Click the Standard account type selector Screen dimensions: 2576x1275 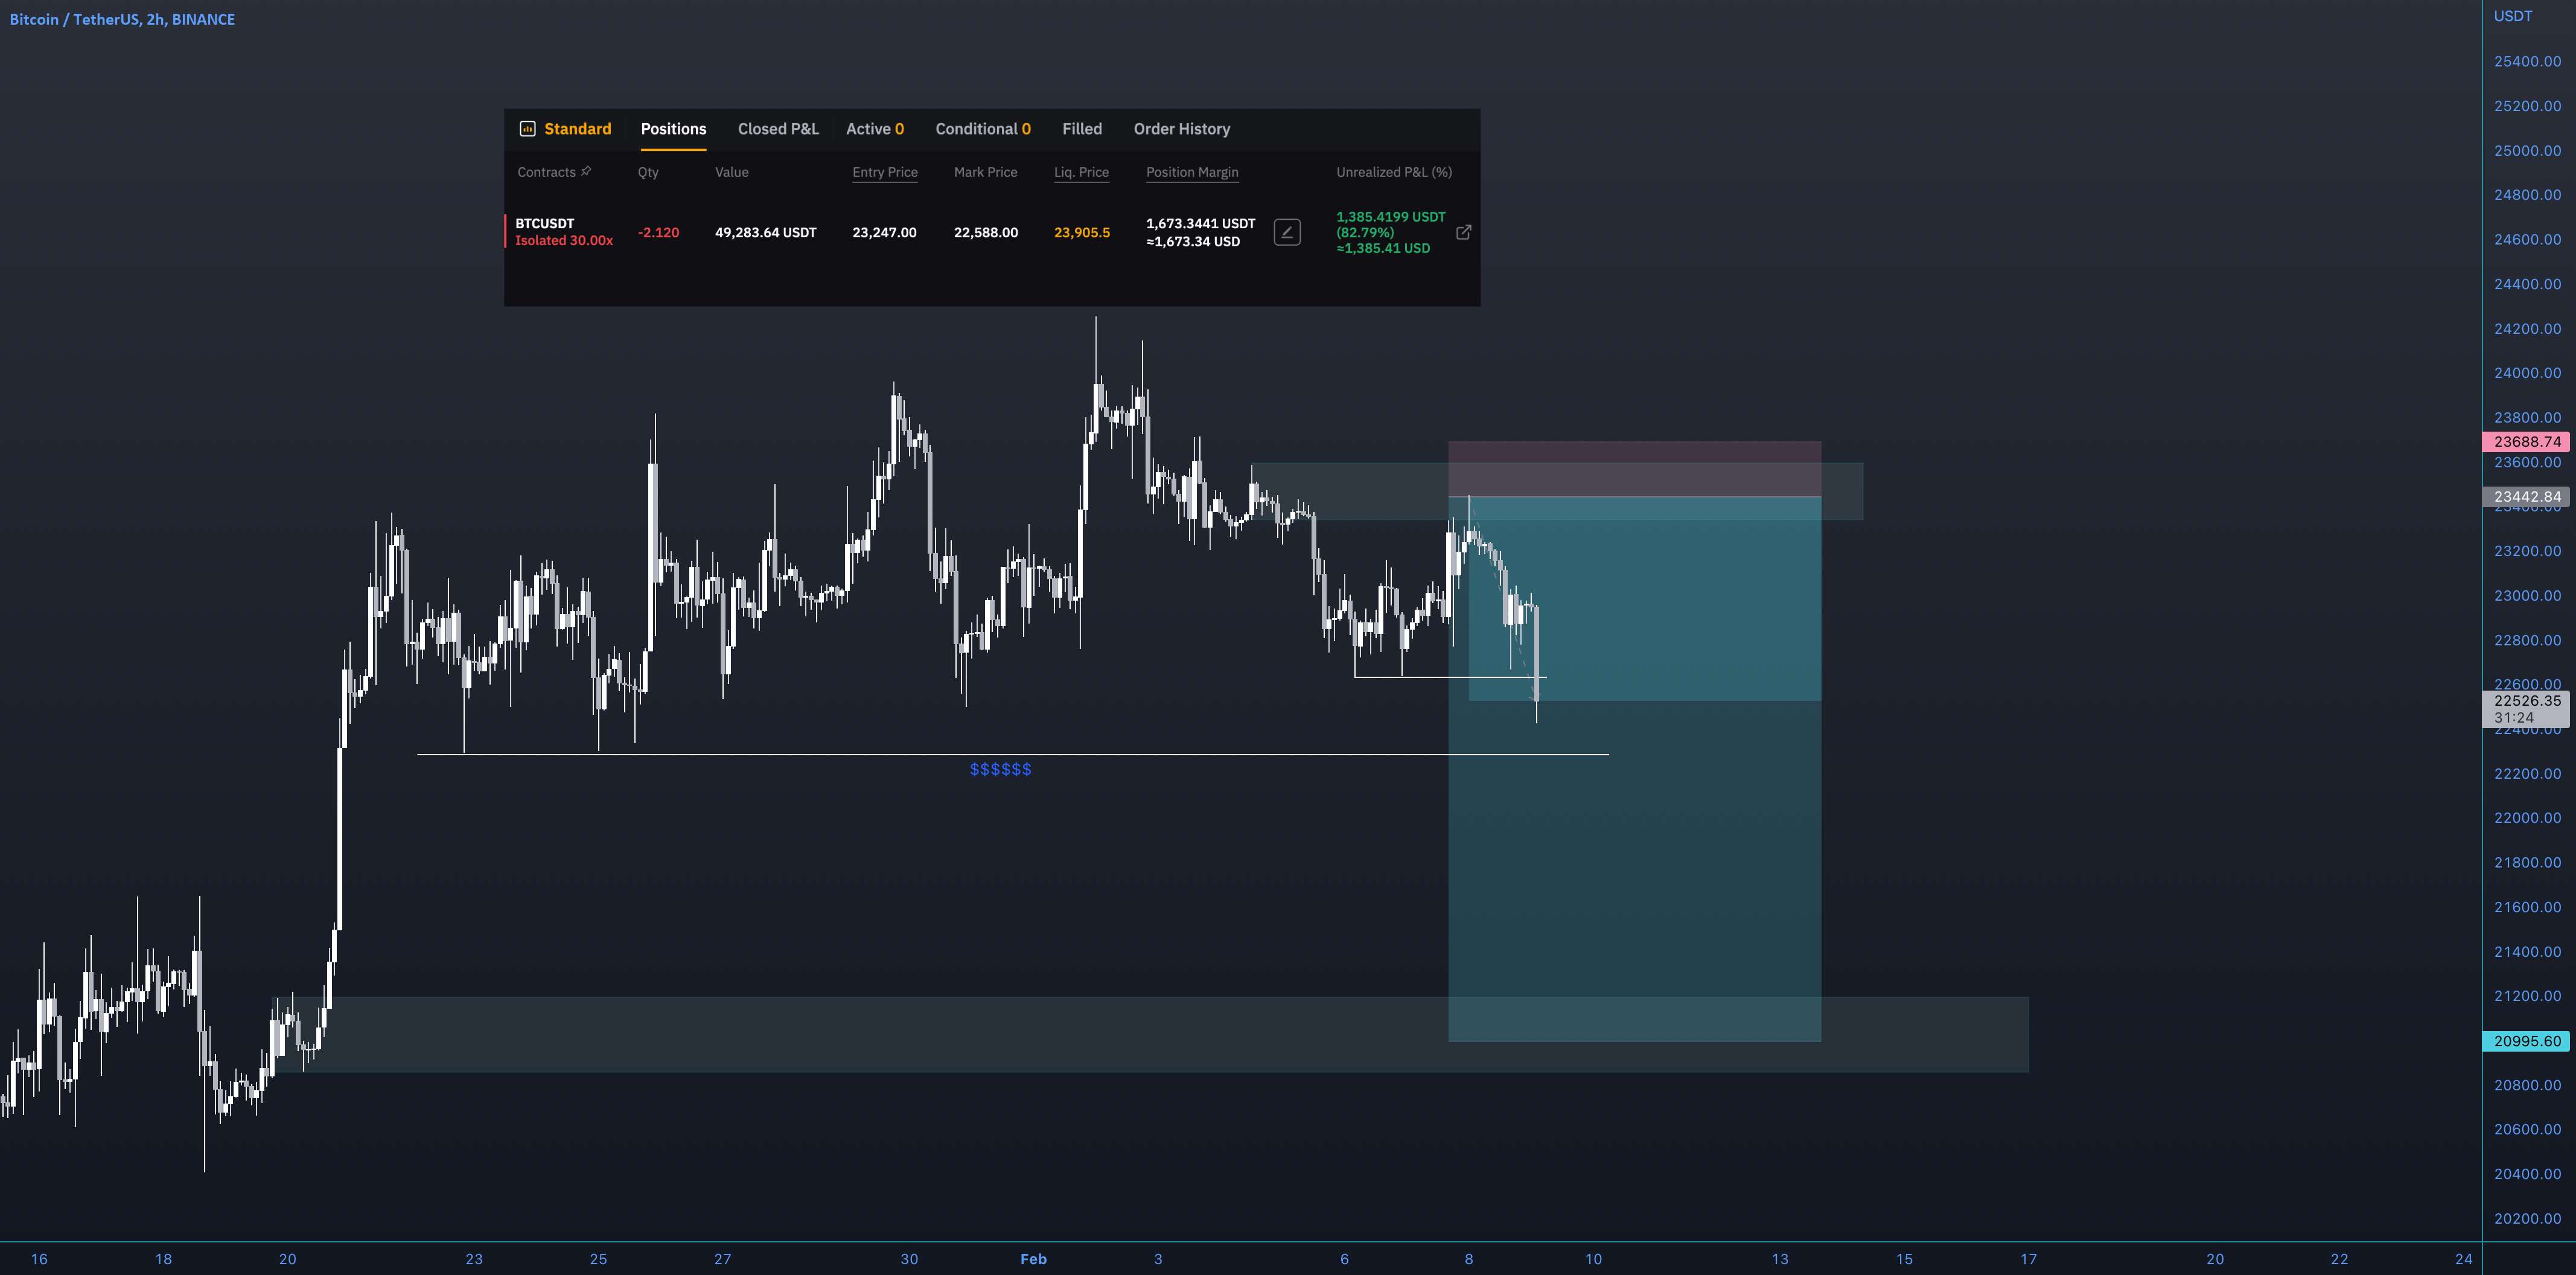(x=564, y=128)
